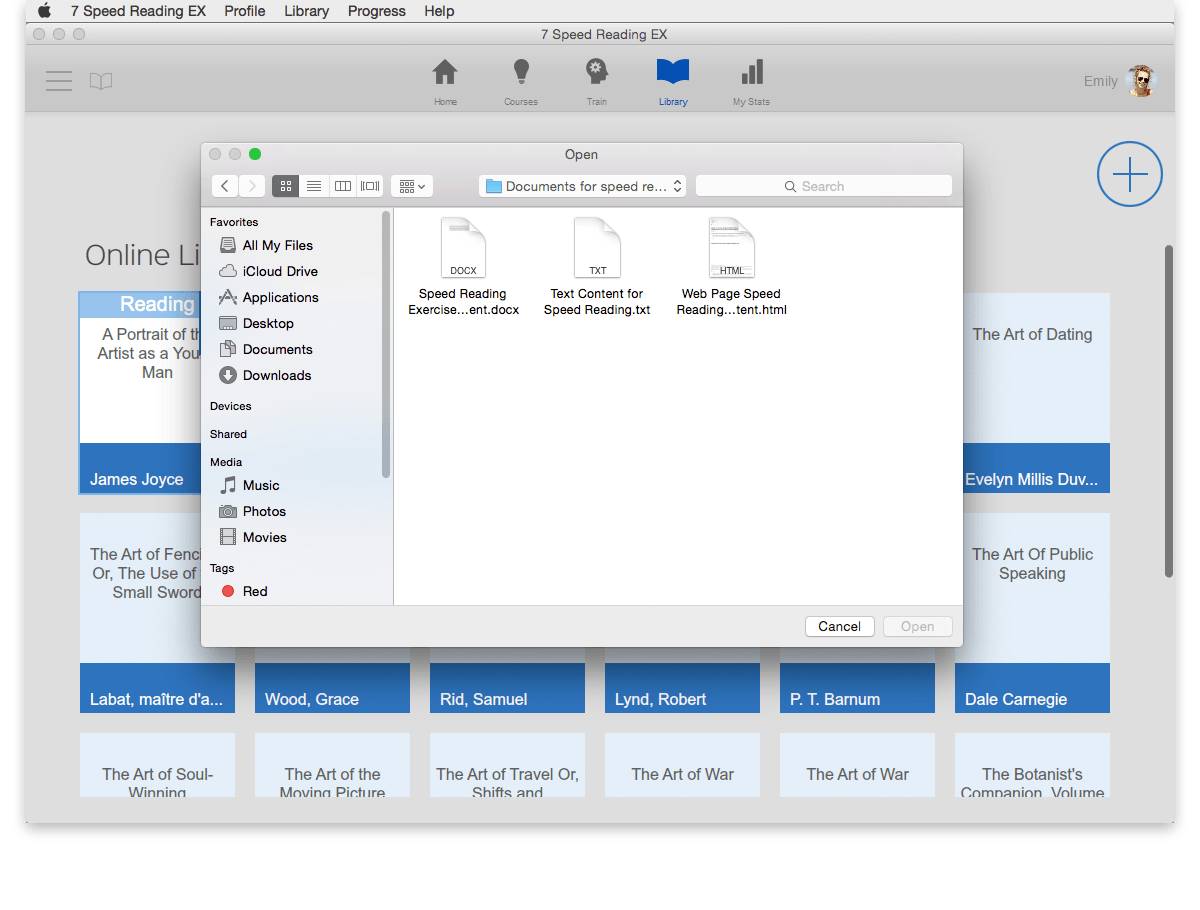Click the Courses lightbulb icon
This screenshot has width=1200, height=910.
[x=520, y=75]
